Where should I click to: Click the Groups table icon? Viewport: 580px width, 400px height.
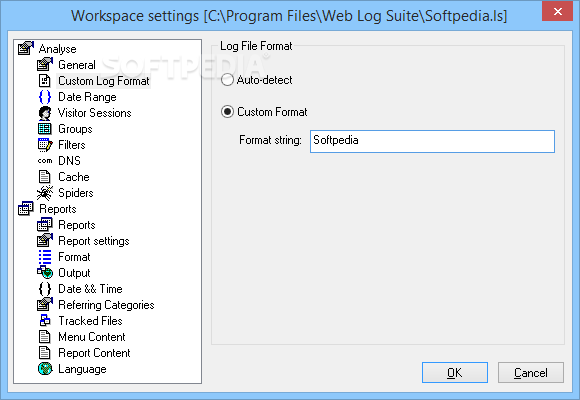click(45, 129)
